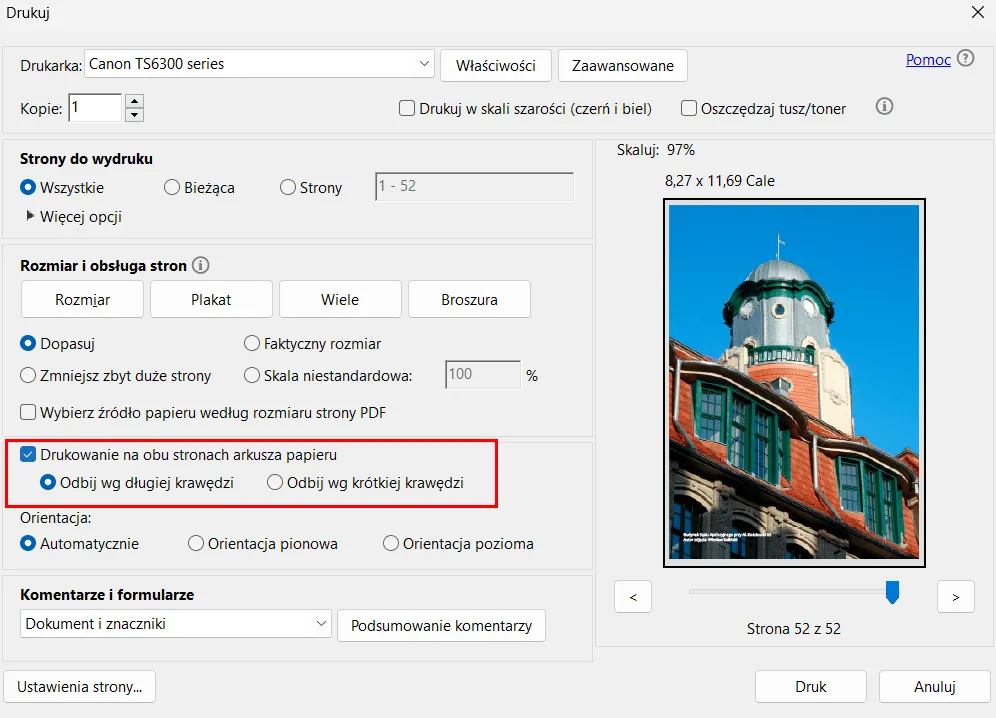This screenshot has height=718, width=996.
Task: Select Odbij wg krótkiej krawędzi option
Action: pos(275,483)
